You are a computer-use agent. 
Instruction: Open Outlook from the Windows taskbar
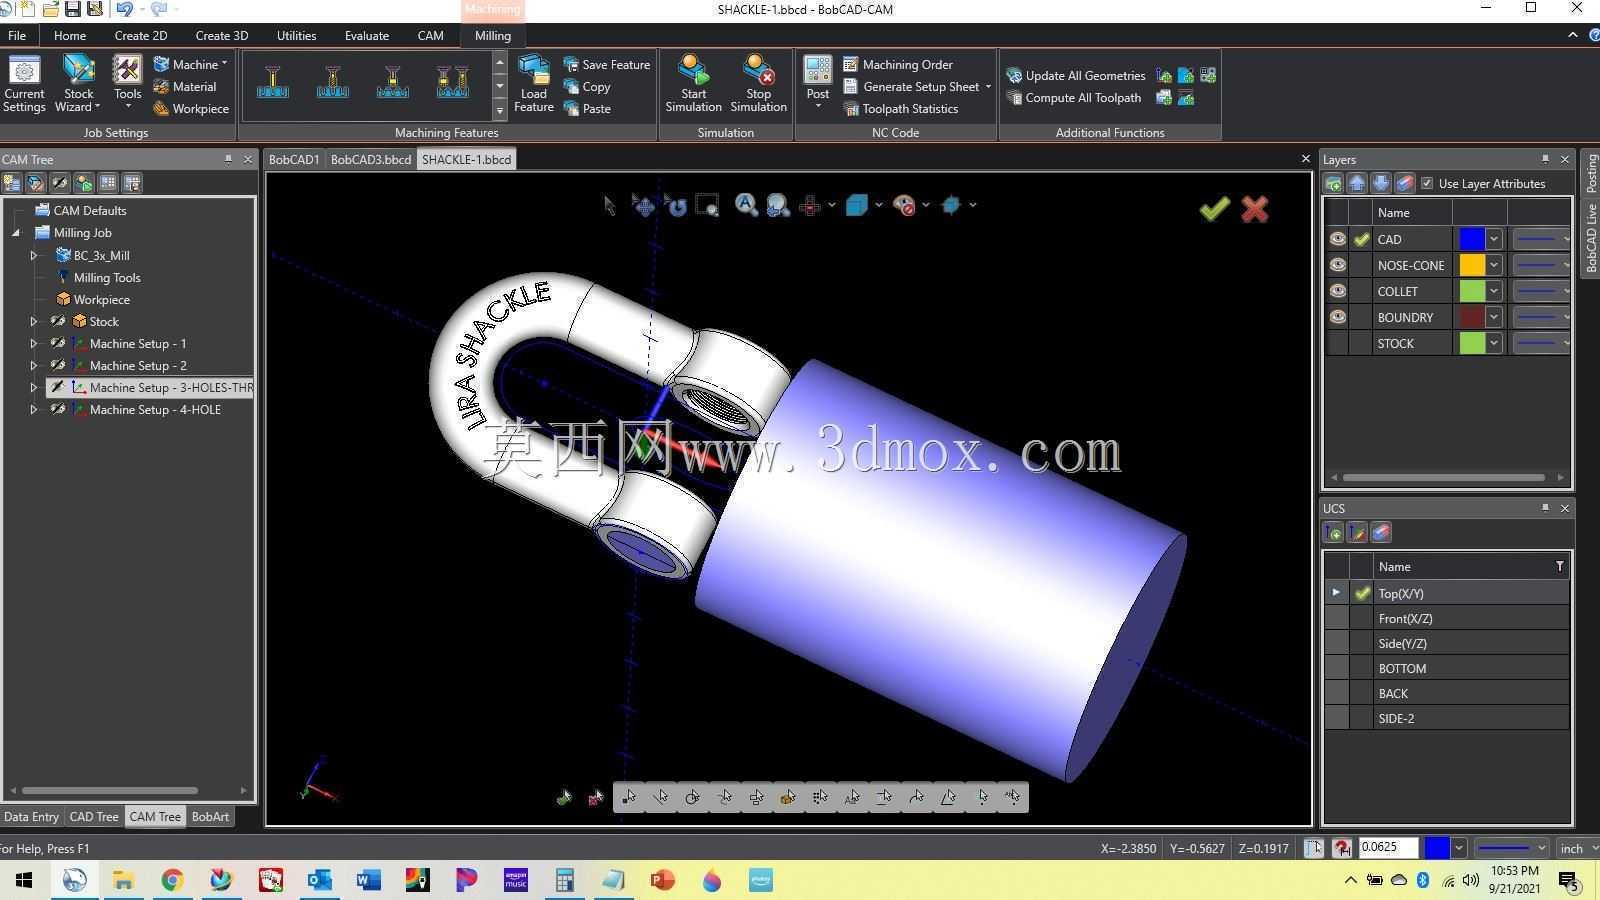pyautogui.click(x=319, y=880)
